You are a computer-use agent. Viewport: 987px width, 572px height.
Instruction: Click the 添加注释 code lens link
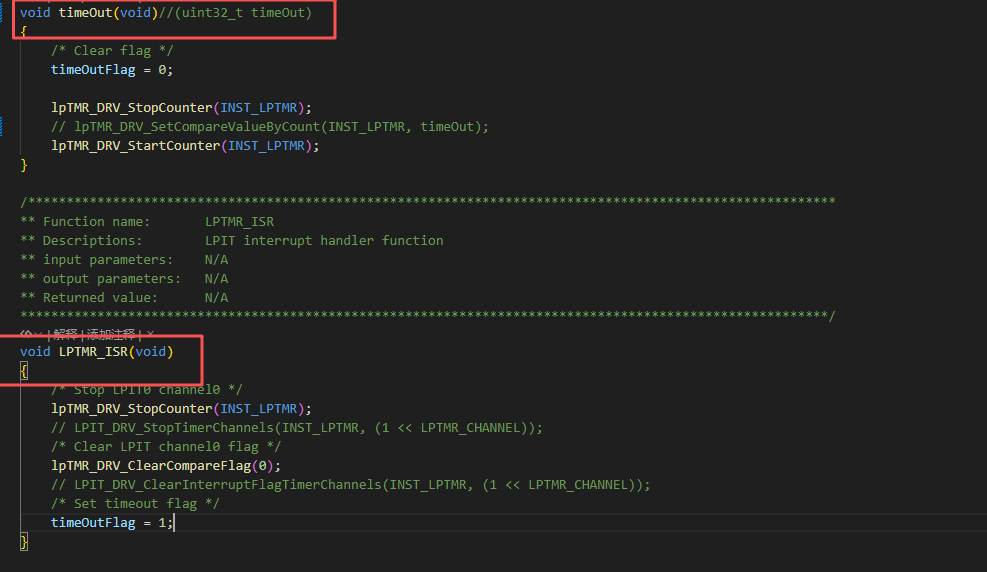[110, 334]
